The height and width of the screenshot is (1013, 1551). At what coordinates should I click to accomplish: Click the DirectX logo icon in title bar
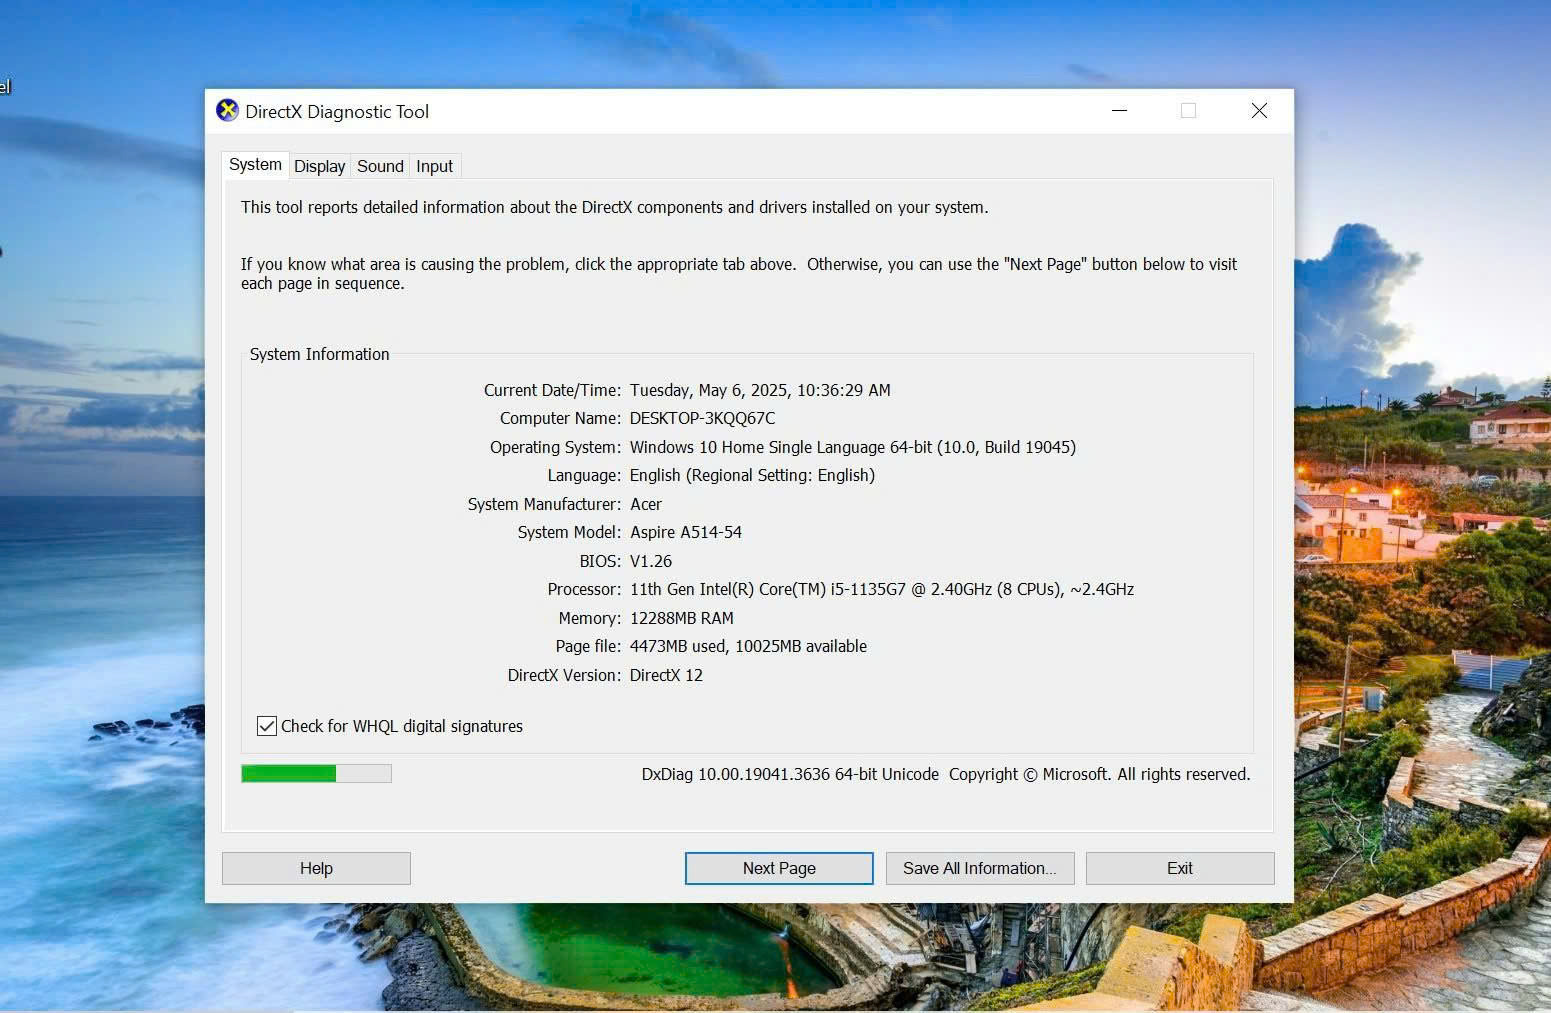pyautogui.click(x=227, y=111)
